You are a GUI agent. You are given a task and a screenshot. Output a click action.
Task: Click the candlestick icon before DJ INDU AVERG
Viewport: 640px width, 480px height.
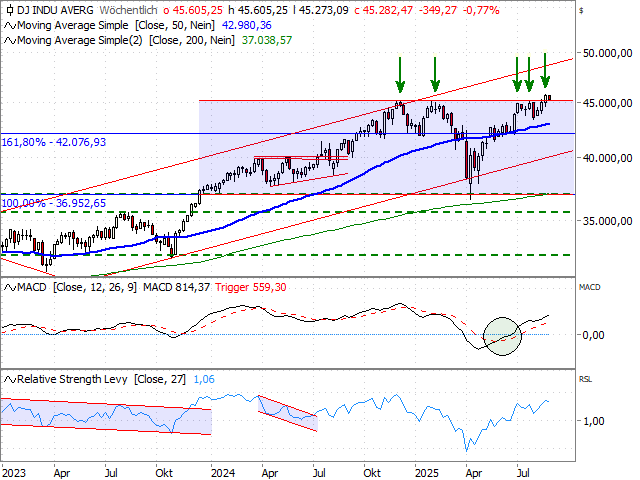click(9, 10)
